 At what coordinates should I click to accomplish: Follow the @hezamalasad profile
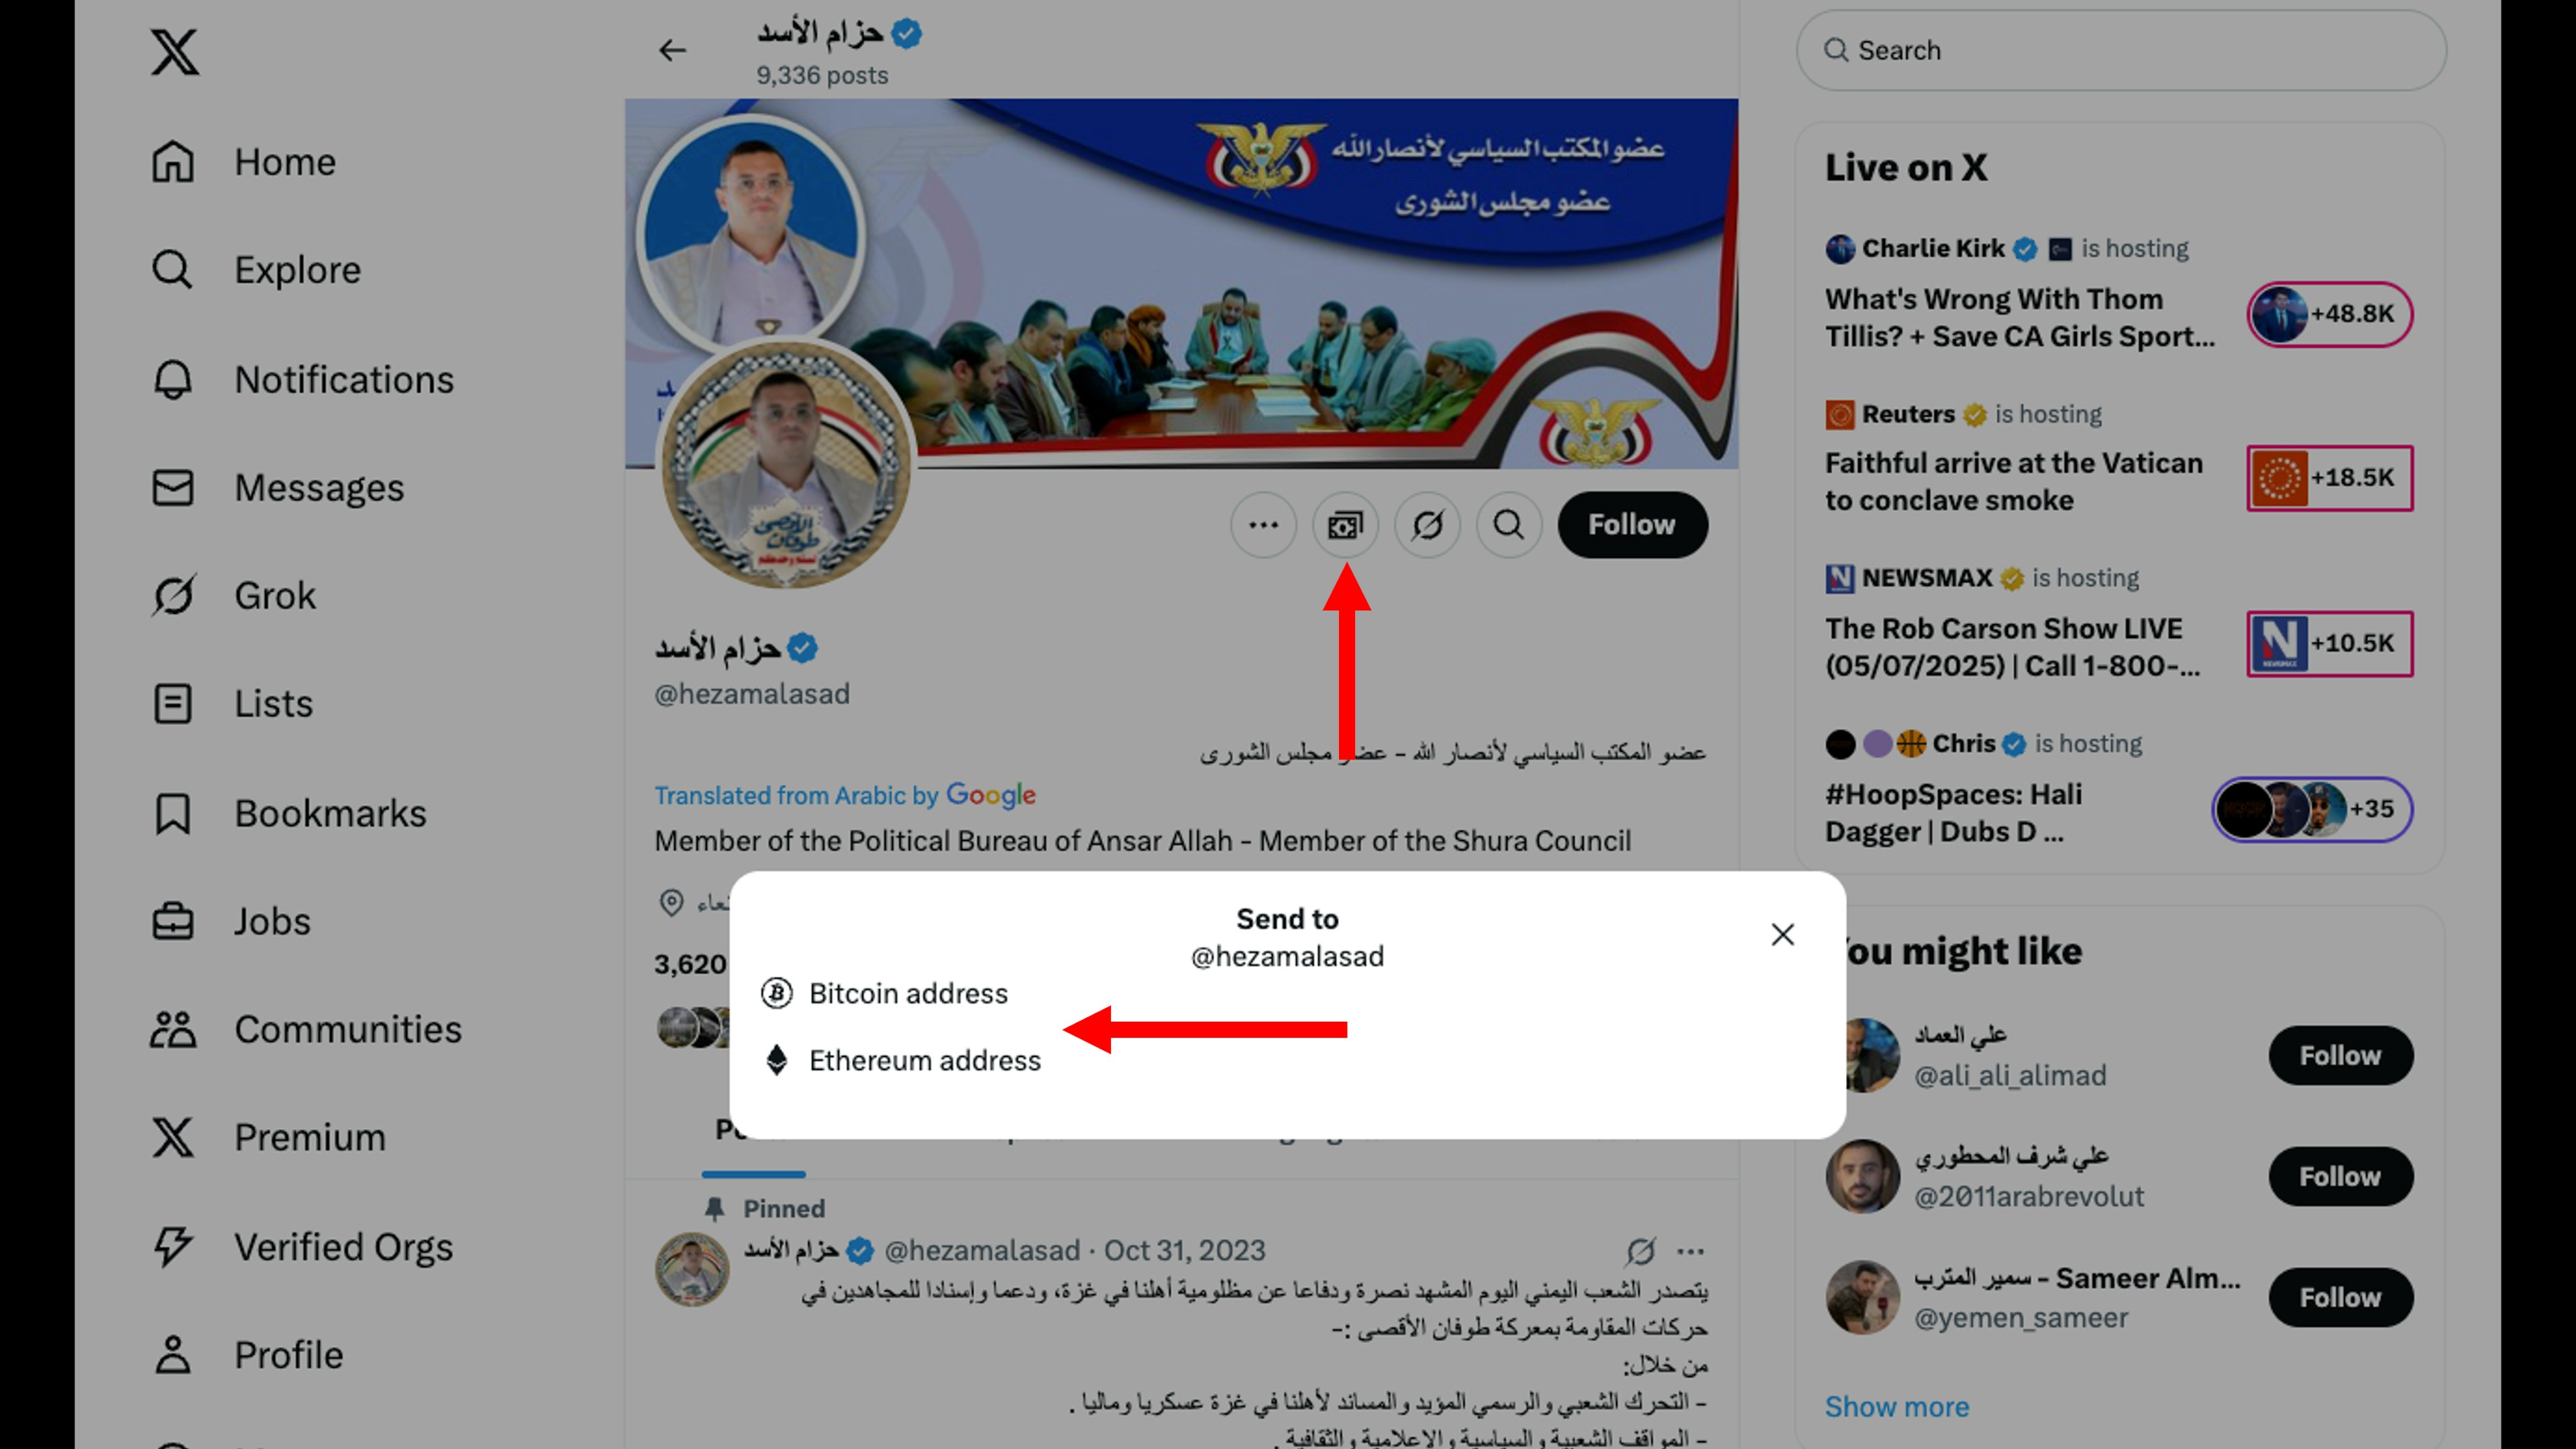click(1632, 525)
